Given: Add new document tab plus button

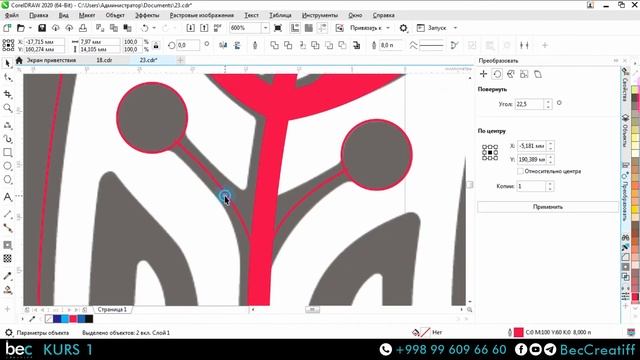Looking at the screenshot, I should tap(180, 60).
